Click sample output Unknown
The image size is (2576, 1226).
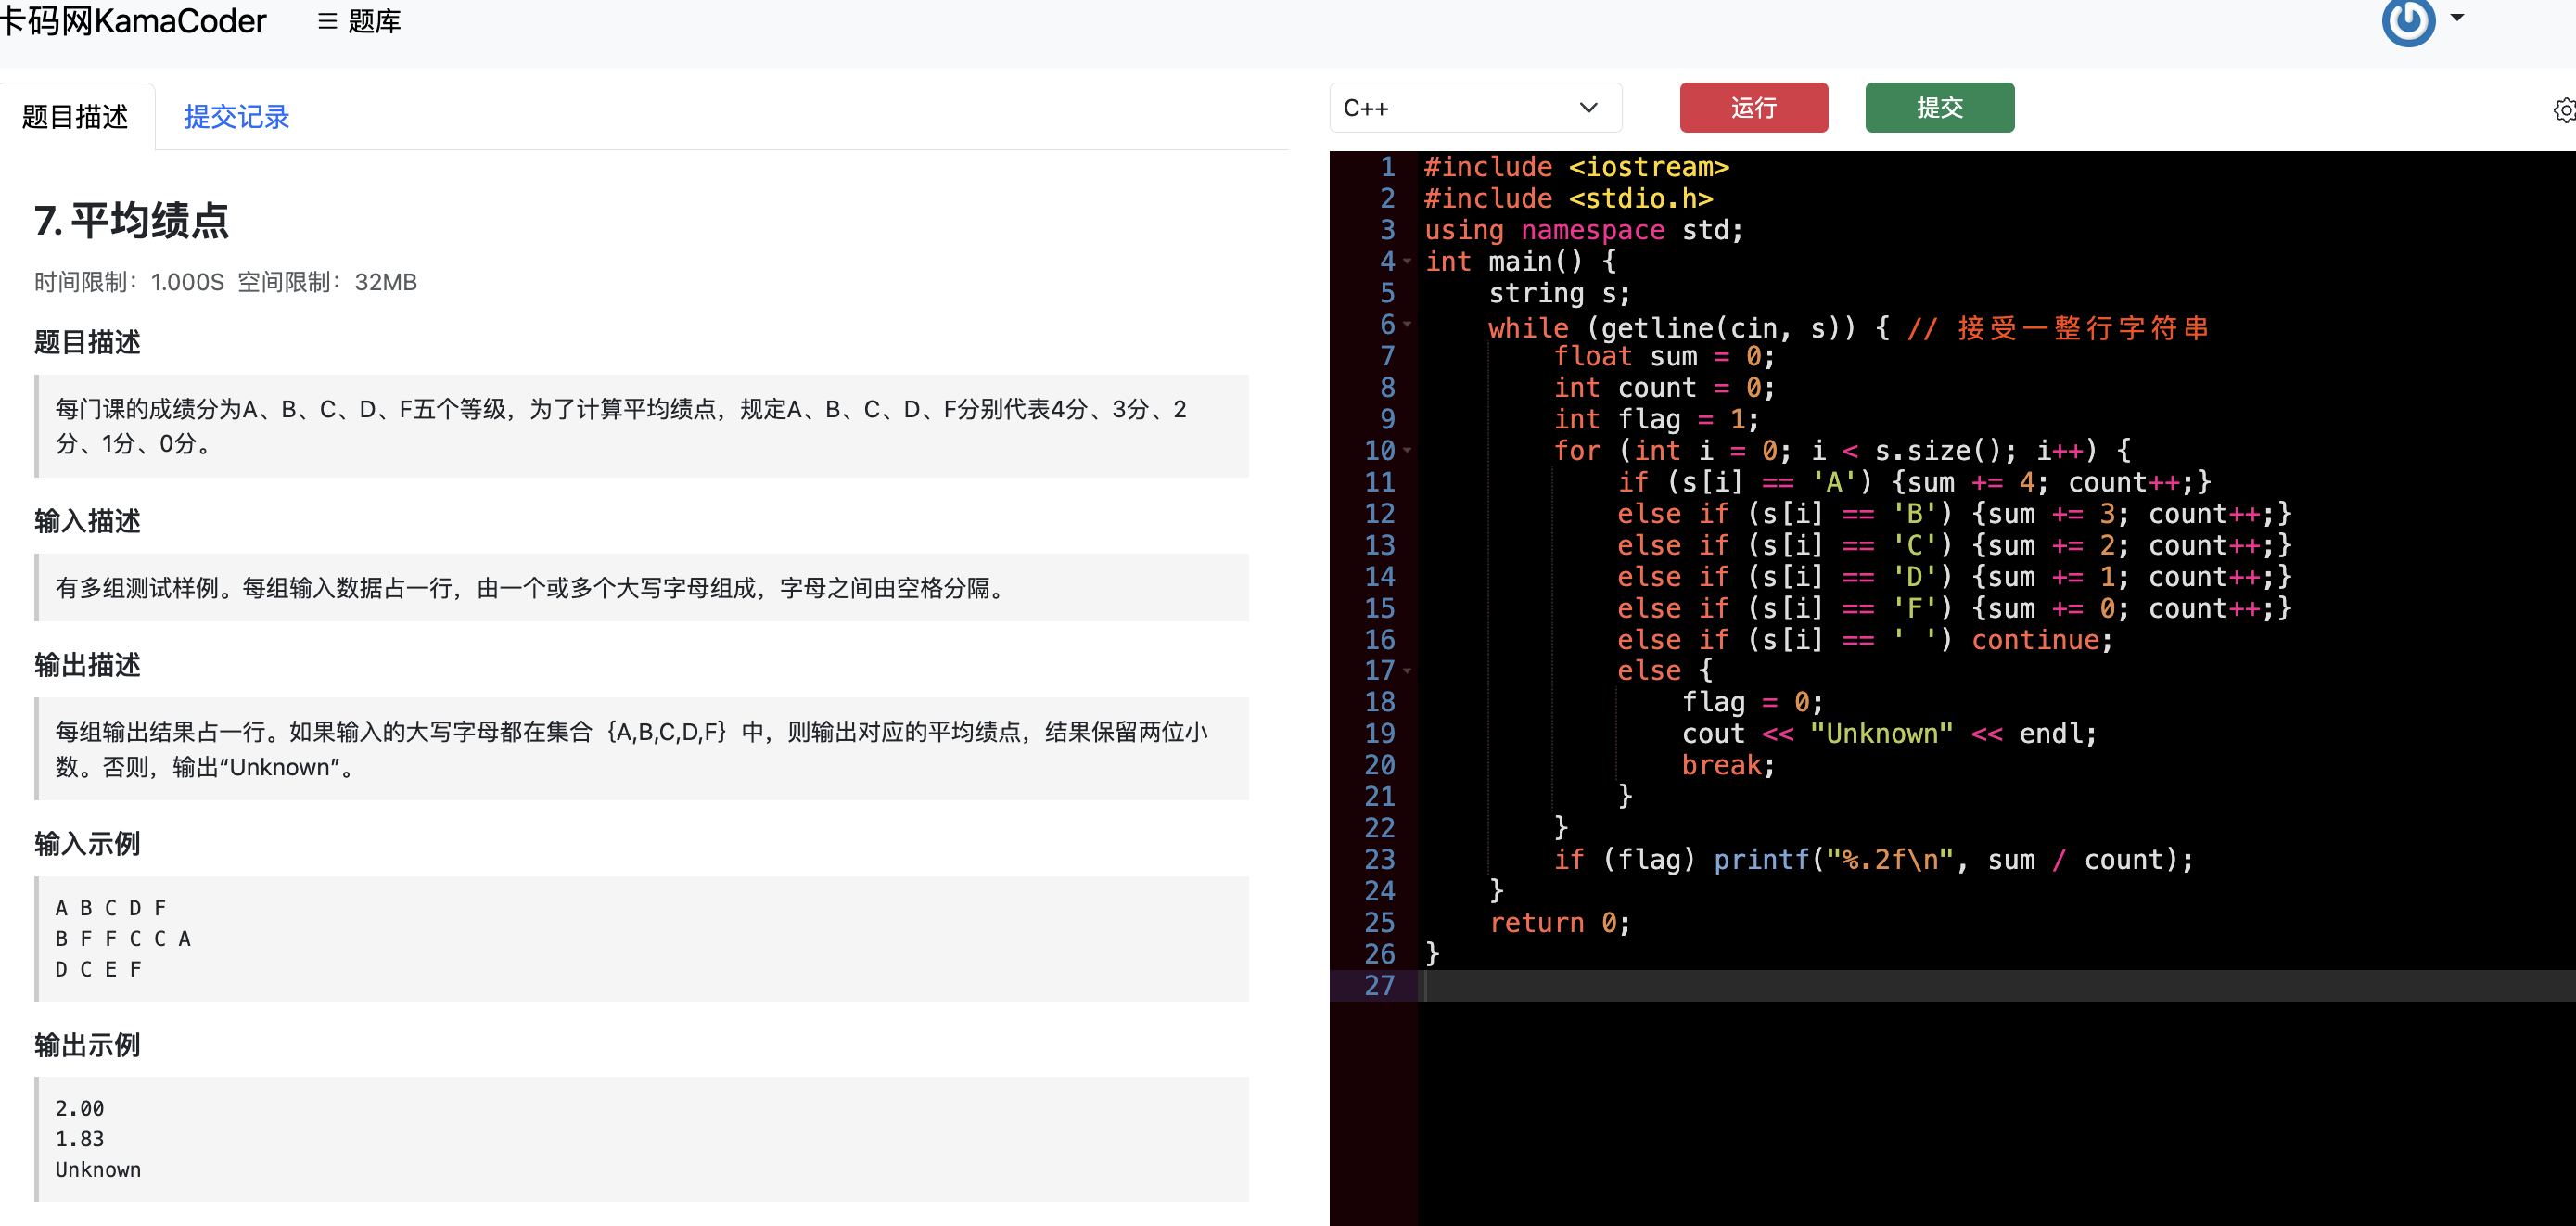[x=98, y=1169]
